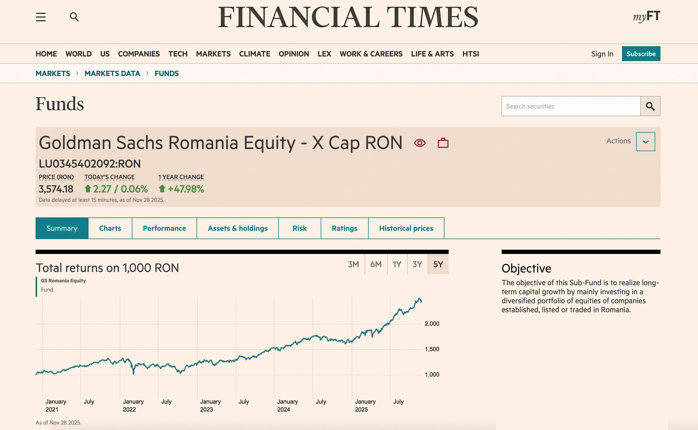This screenshot has height=430, width=698.
Task: Open the Historical prices tab
Action: pyautogui.click(x=406, y=228)
